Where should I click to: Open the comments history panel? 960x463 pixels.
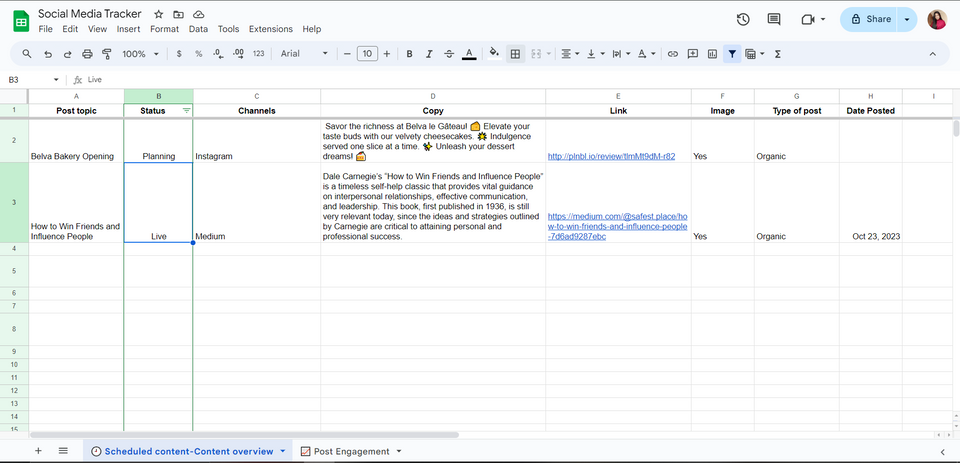pyautogui.click(x=774, y=19)
